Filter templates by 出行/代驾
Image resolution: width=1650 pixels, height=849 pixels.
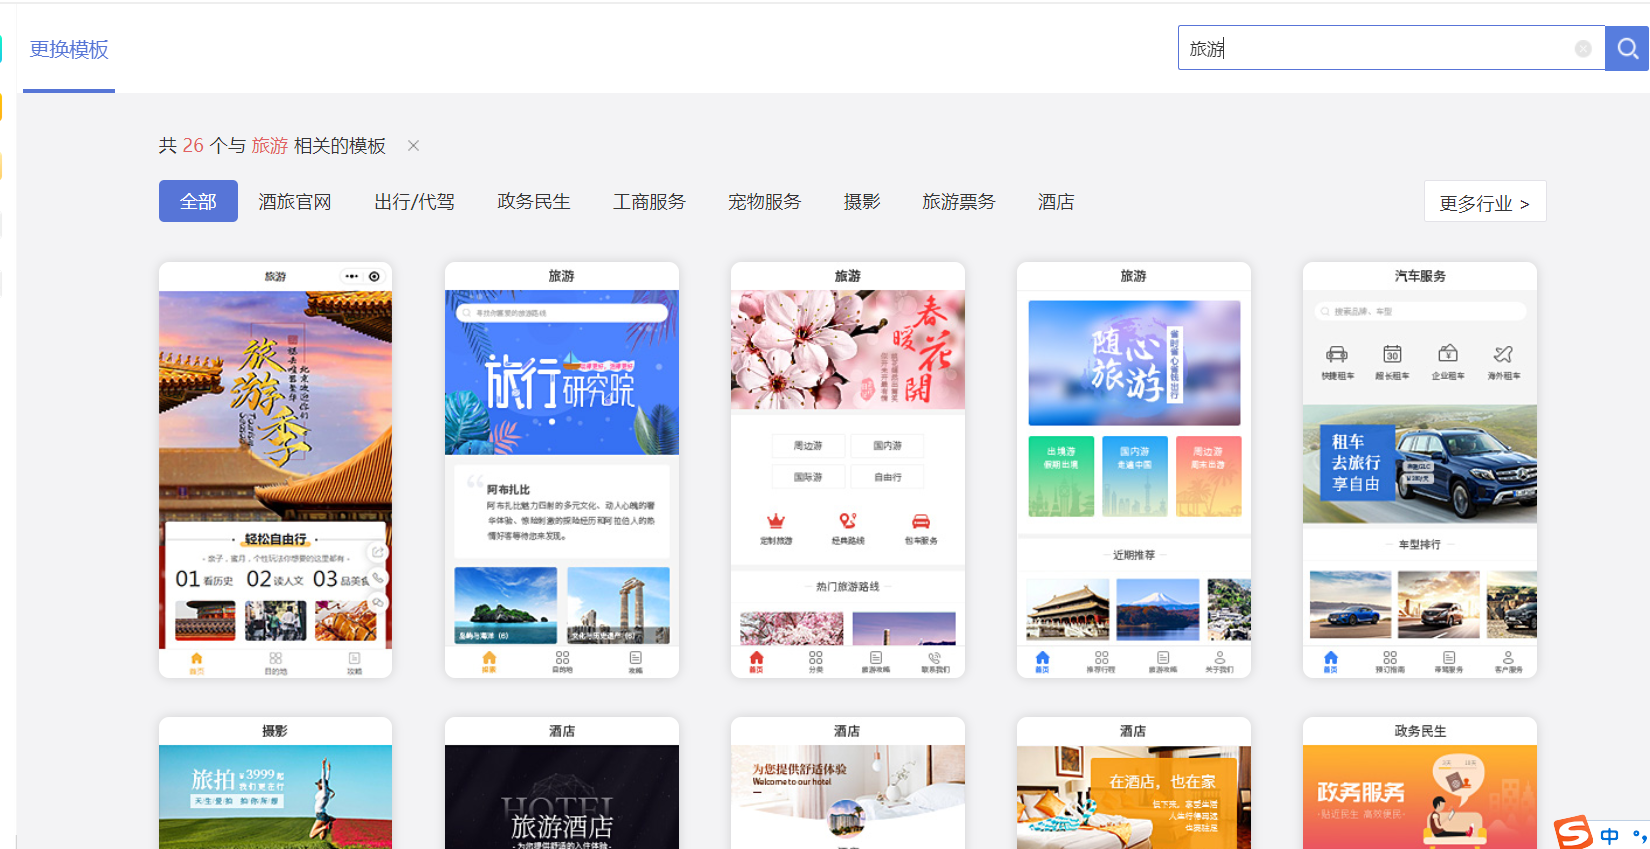(x=414, y=202)
